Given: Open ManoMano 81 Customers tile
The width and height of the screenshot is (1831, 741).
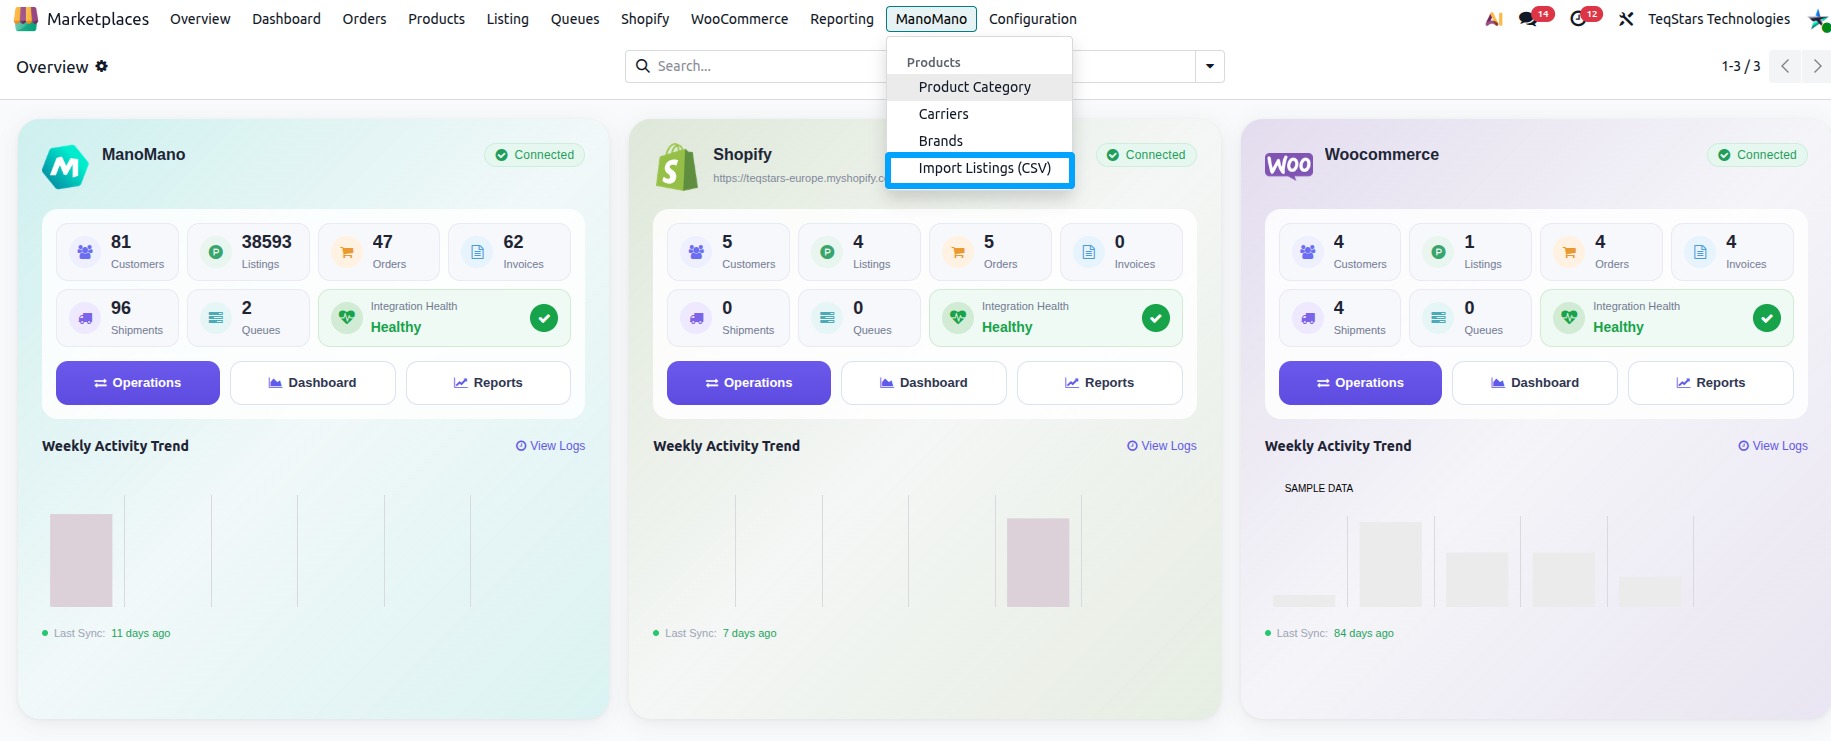Looking at the screenshot, I should [117, 252].
